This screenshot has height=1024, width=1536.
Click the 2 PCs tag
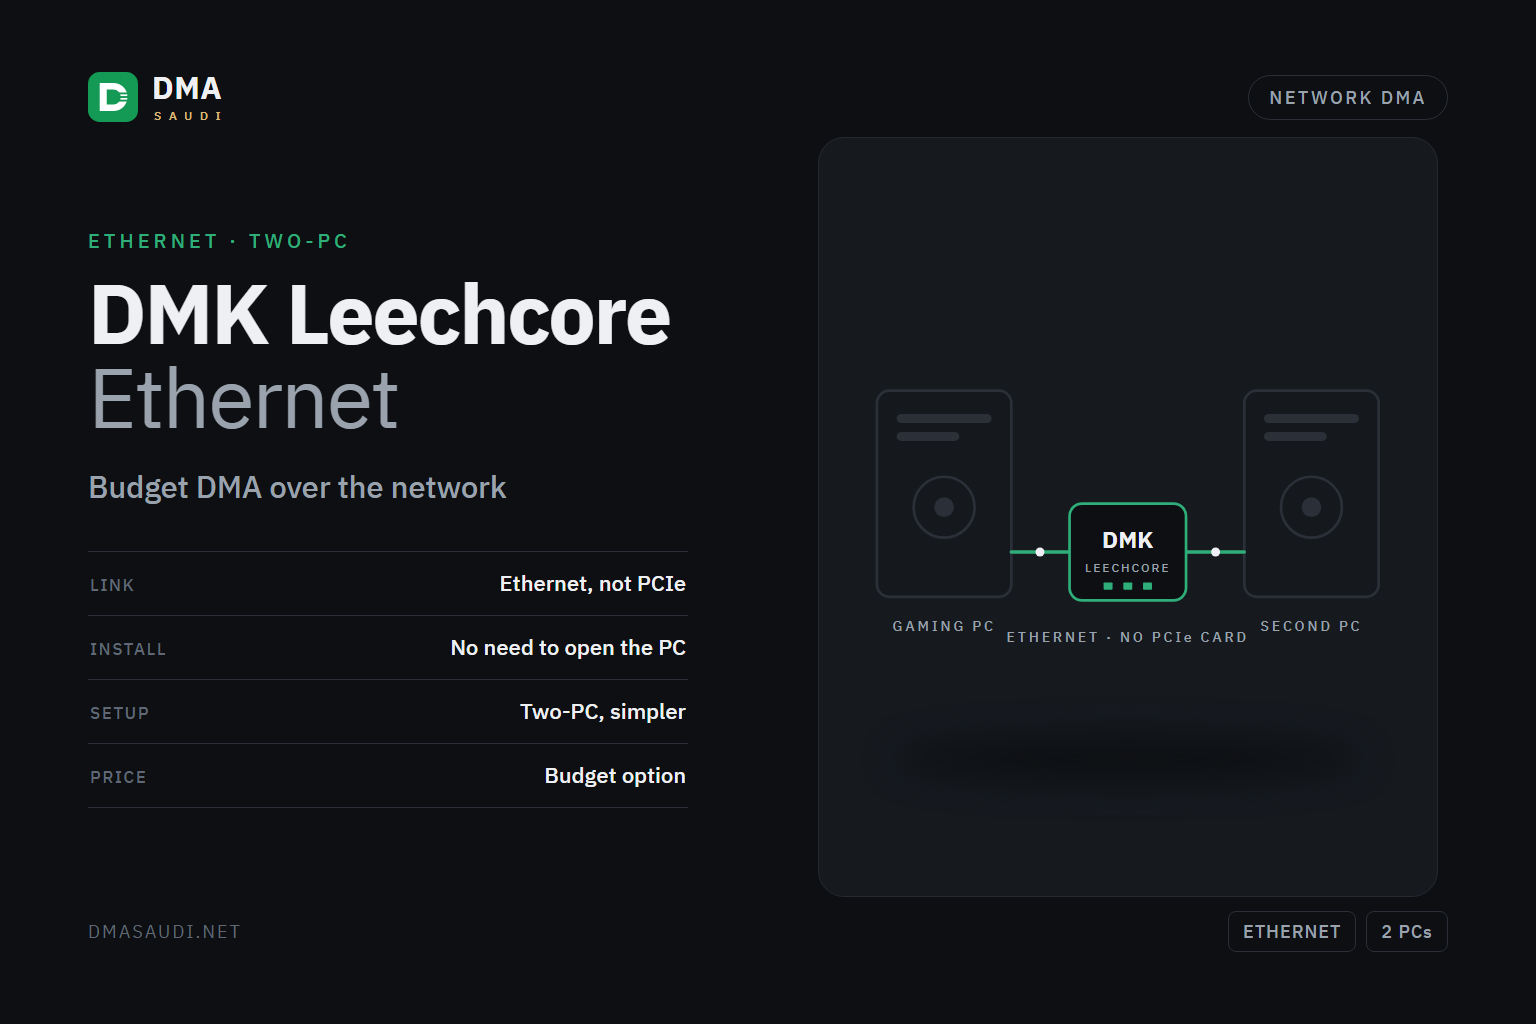[1406, 932]
